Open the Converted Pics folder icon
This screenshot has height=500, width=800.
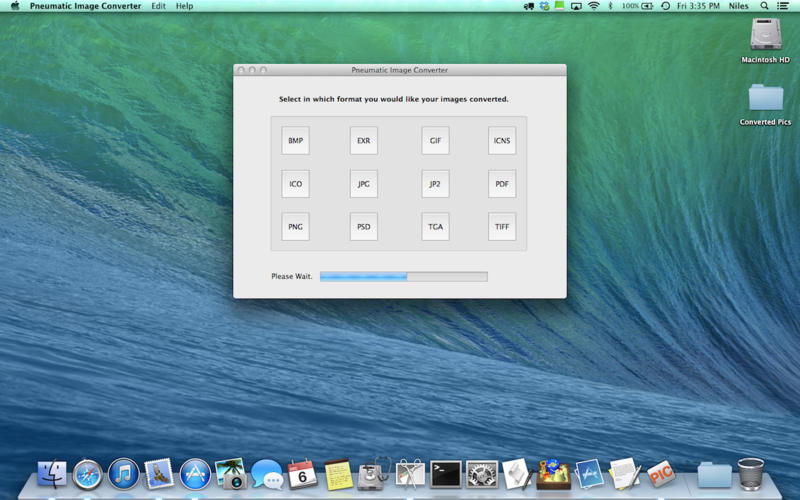pyautogui.click(x=765, y=98)
